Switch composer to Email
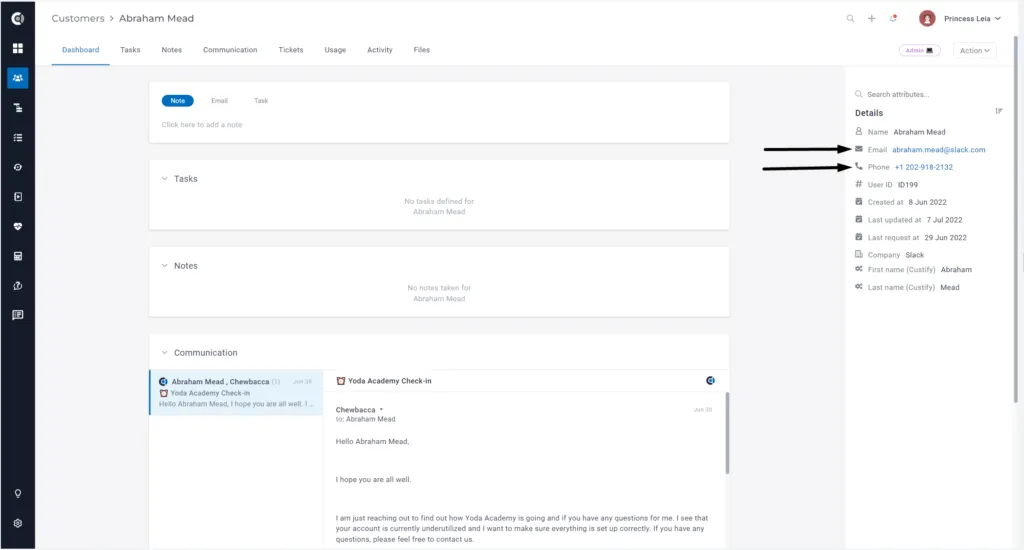Screen dimensions: 1024x550 point(219,101)
